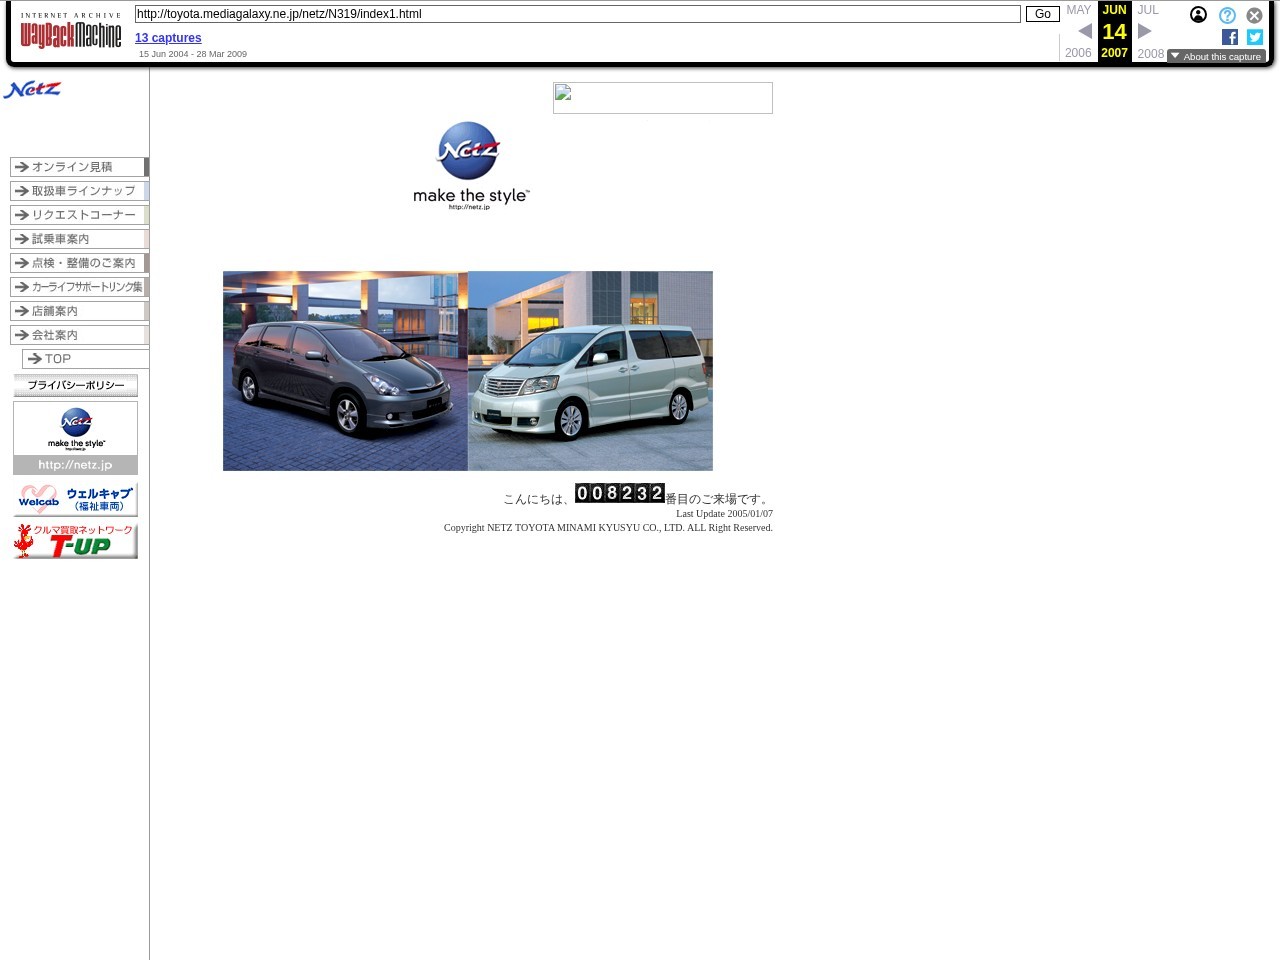Open the 13 captures link

[x=168, y=38]
